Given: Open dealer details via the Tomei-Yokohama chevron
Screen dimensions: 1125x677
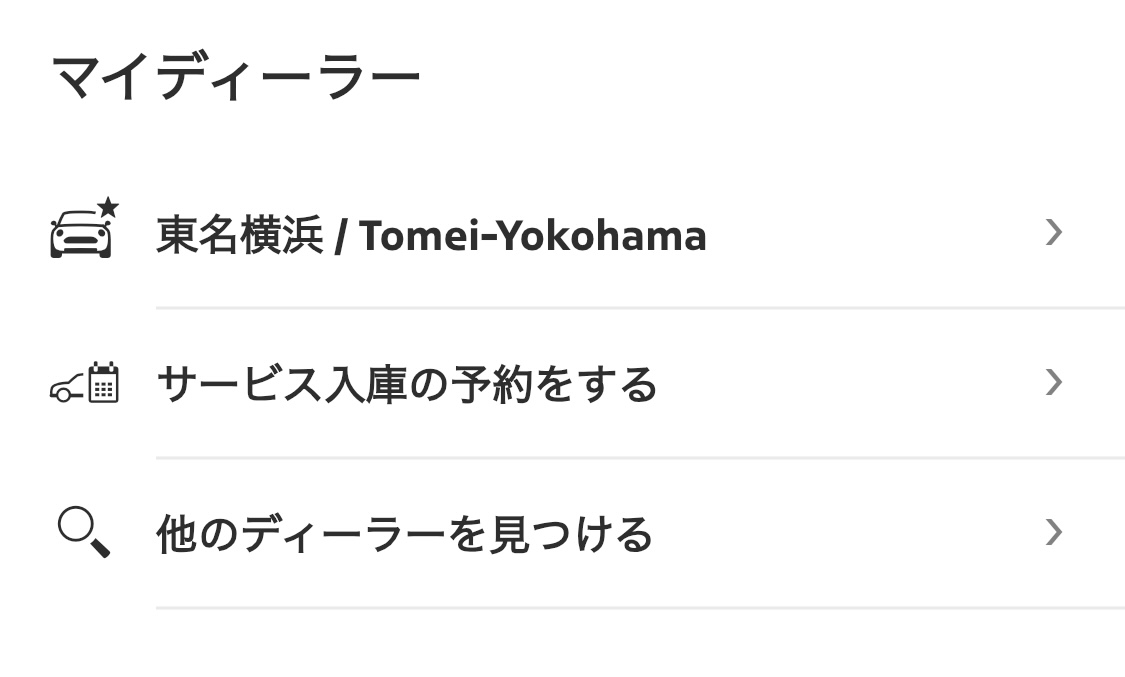Looking at the screenshot, I should (1052, 233).
